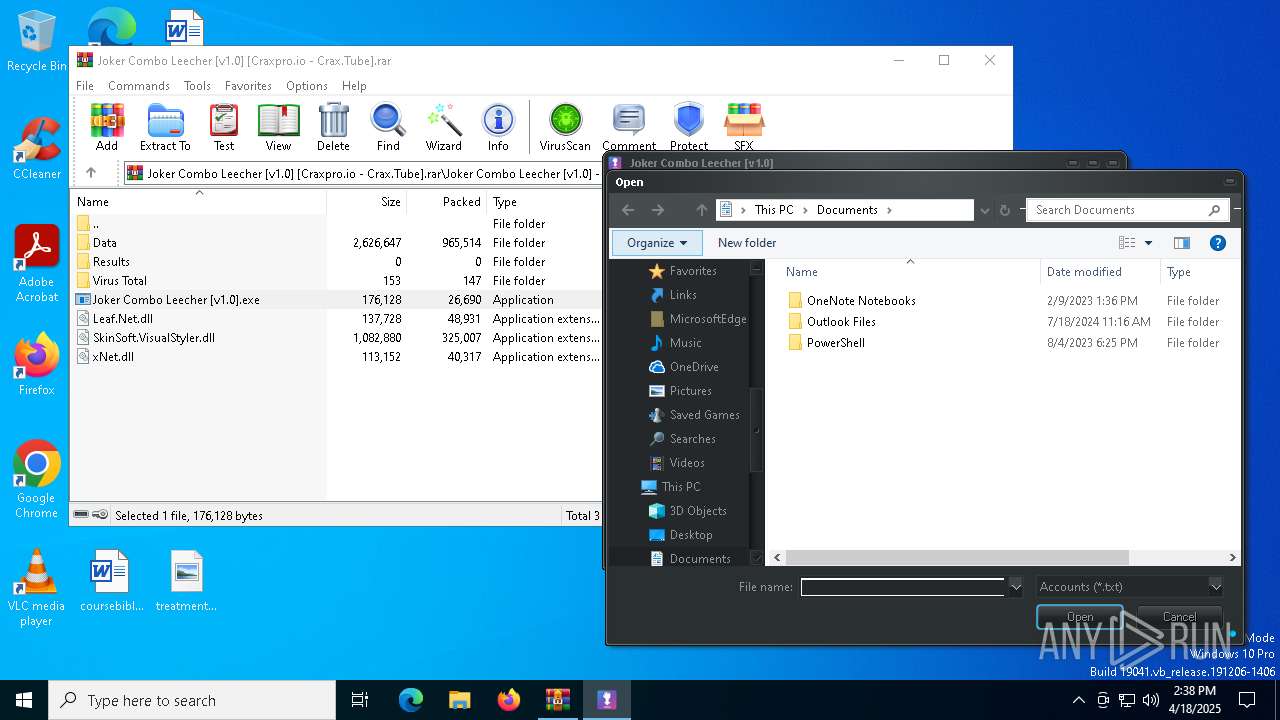
Task: Open the Find magnifier tool
Action: click(388, 127)
